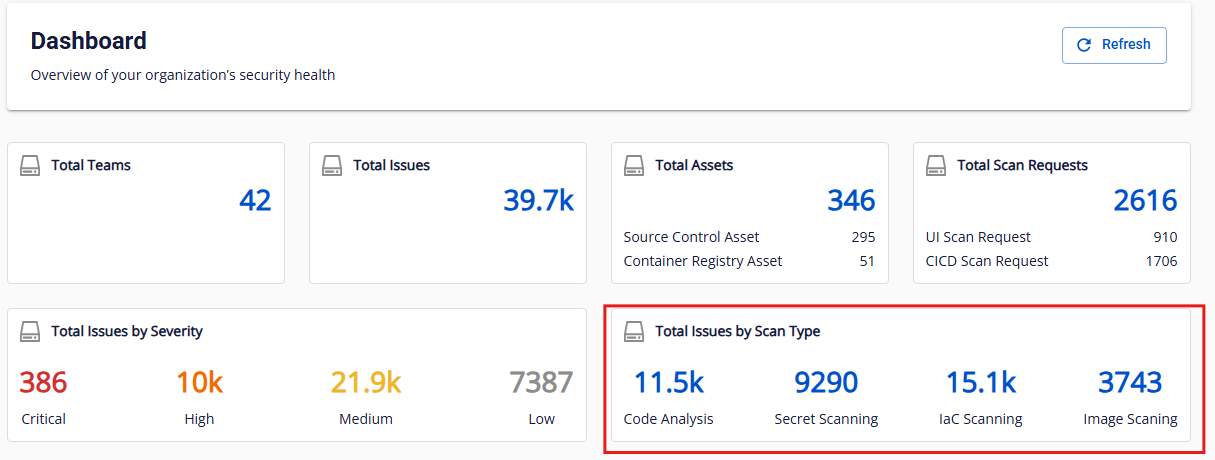Show the 21.9k Medium severity issues
The image size is (1215, 460).
pyautogui.click(x=366, y=383)
